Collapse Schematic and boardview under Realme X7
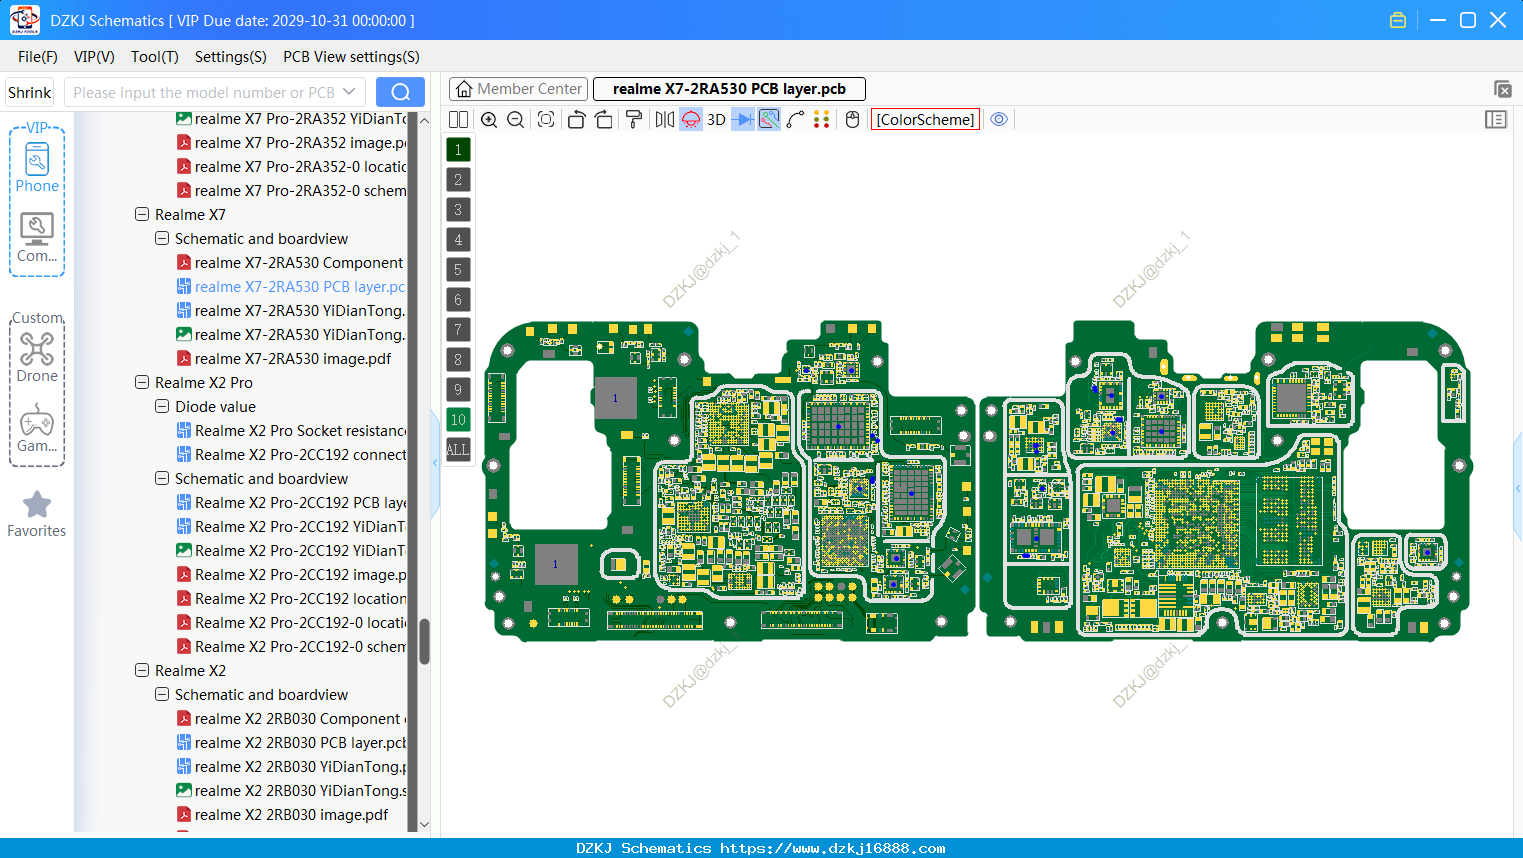Viewport: 1523px width, 858px height. point(162,239)
